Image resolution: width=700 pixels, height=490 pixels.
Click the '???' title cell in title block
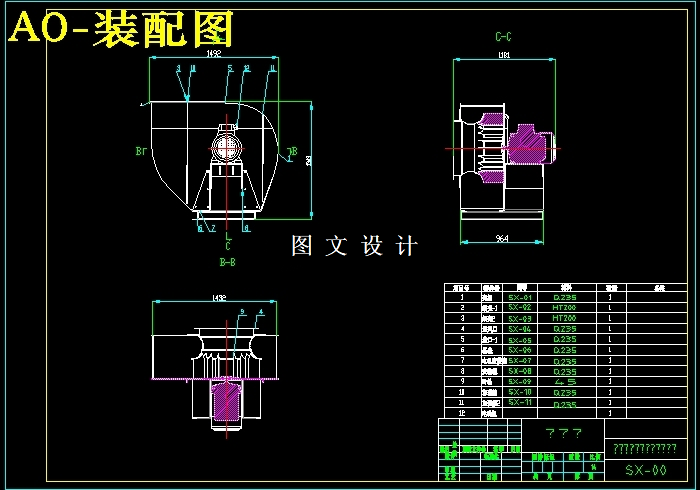point(563,433)
